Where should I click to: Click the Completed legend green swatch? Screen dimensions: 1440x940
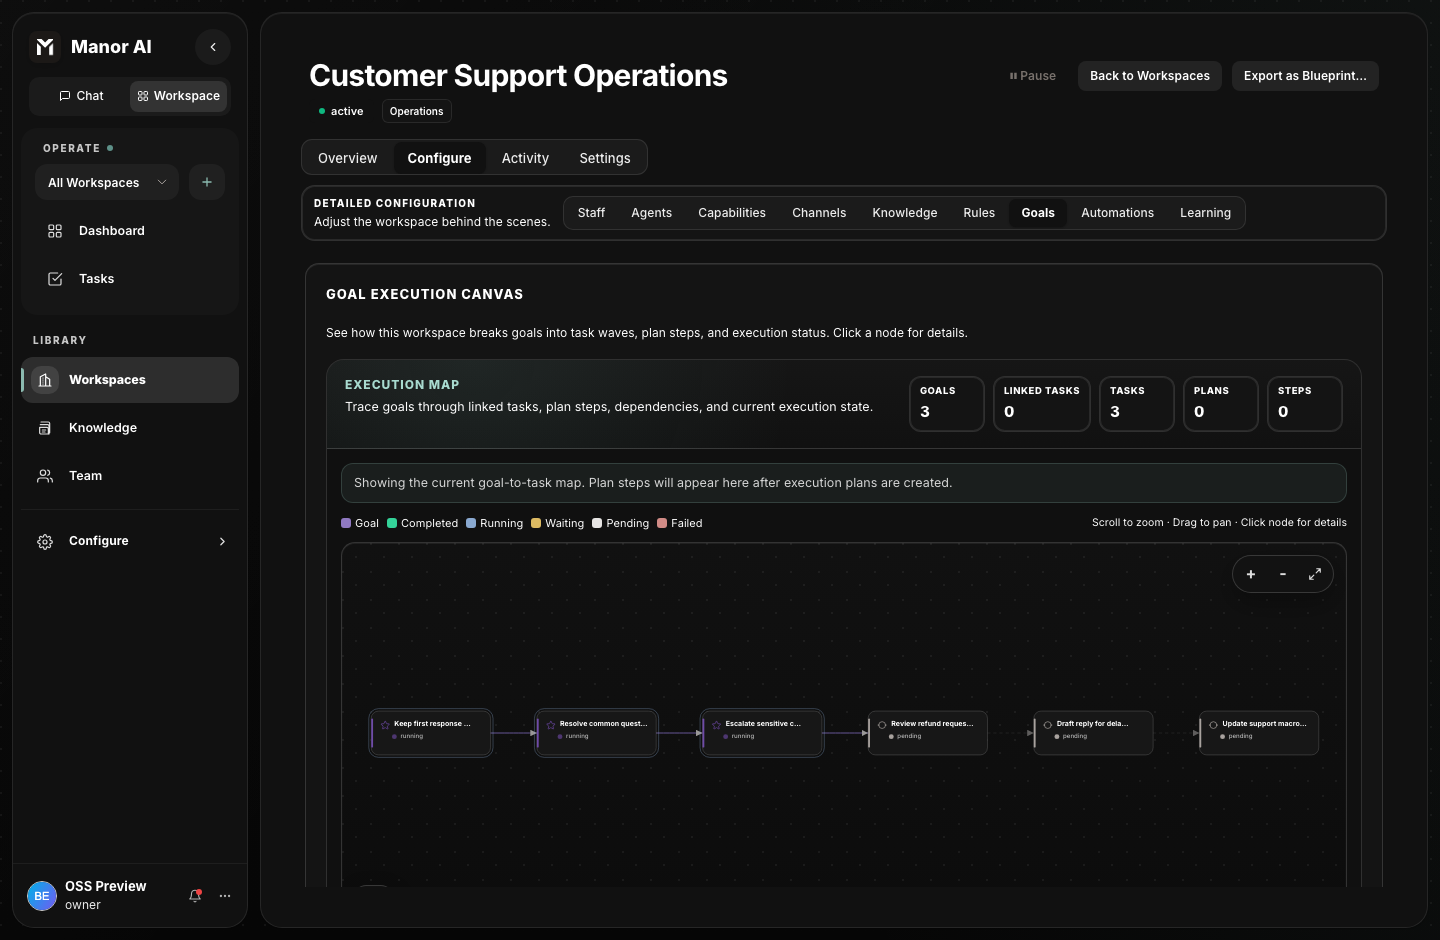click(392, 523)
